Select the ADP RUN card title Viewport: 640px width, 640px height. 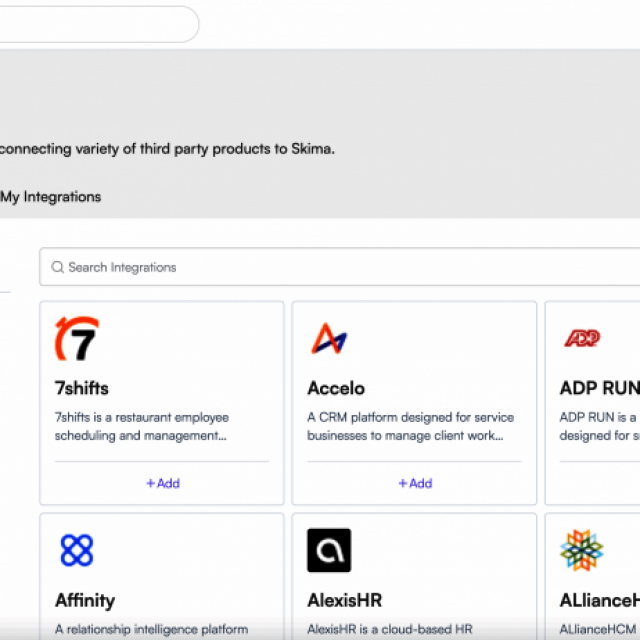tap(600, 388)
